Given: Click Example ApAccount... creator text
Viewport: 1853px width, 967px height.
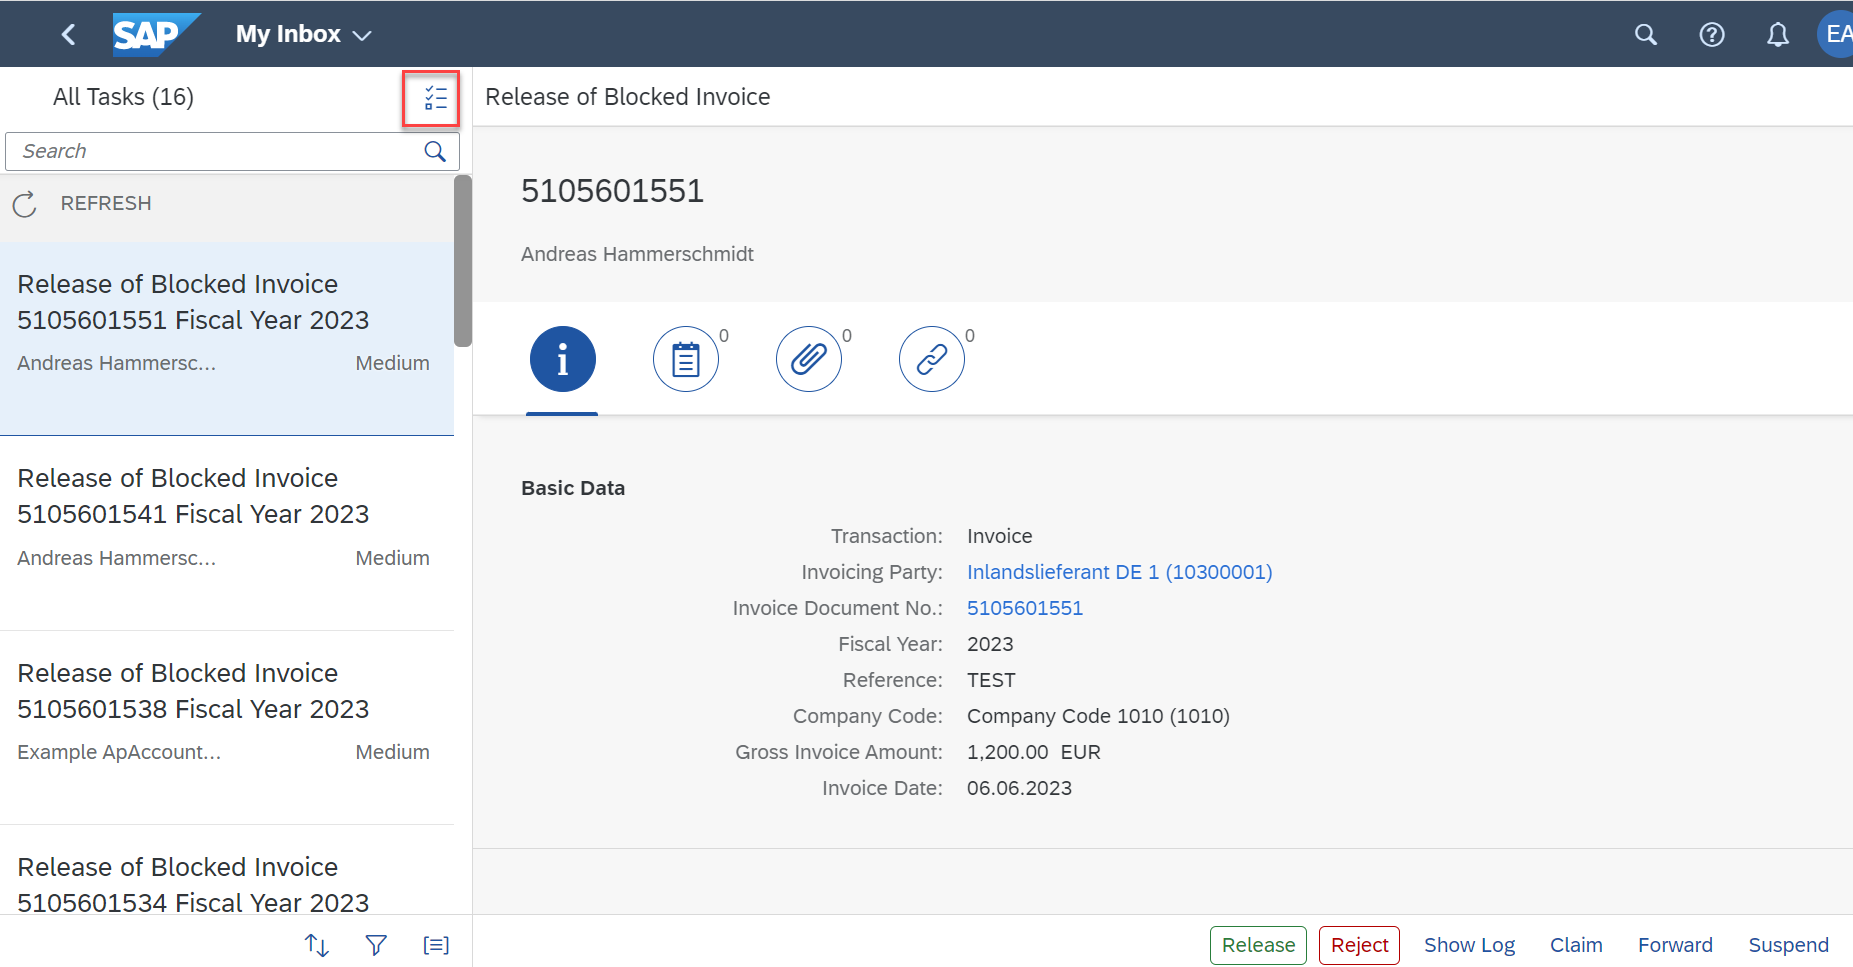Looking at the screenshot, I should pos(119,752).
